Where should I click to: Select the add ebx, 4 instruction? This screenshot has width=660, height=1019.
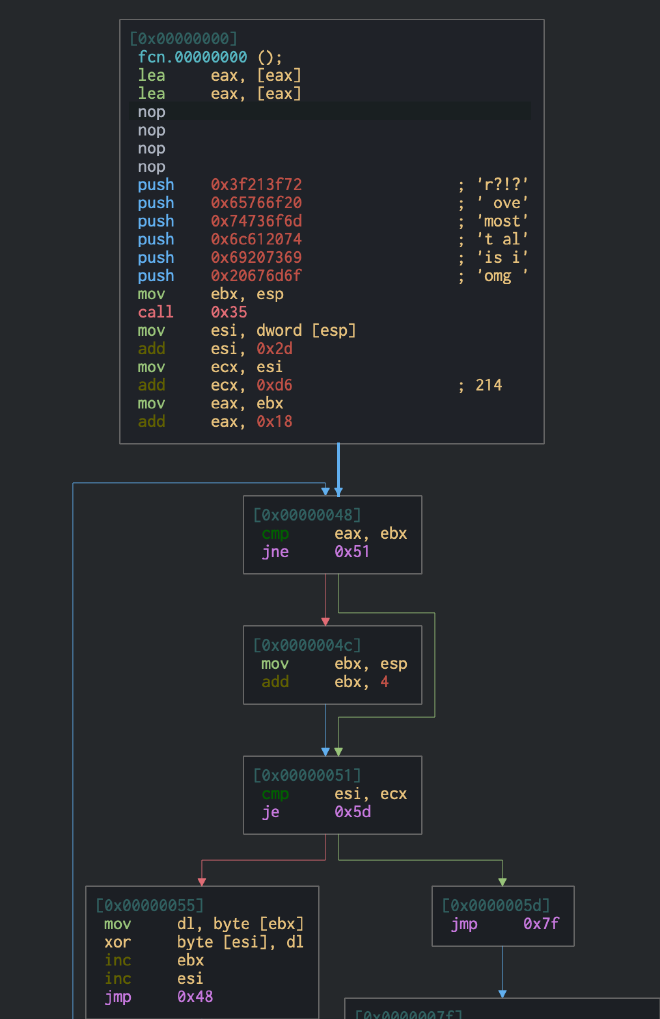(x=324, y=681)
